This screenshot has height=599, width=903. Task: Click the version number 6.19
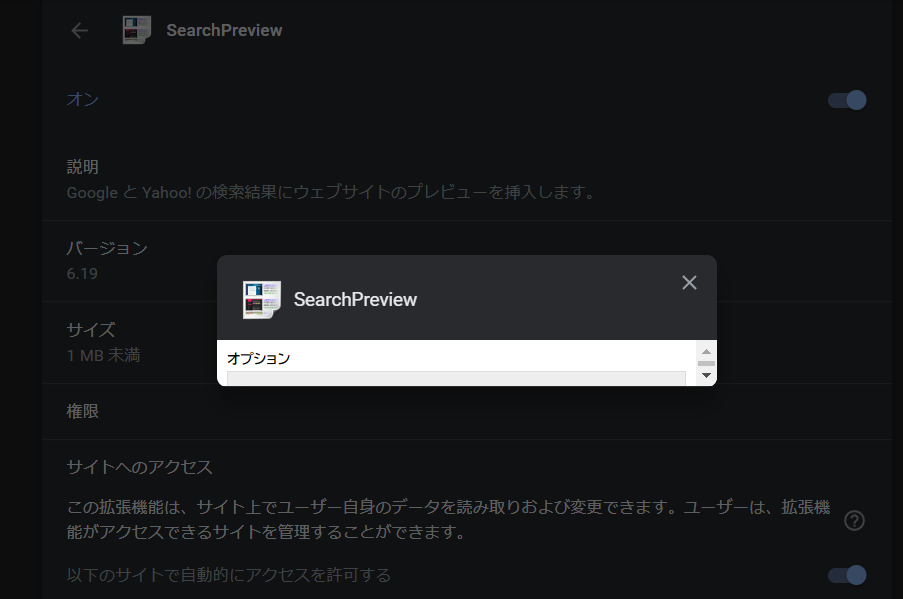(82, 274)
